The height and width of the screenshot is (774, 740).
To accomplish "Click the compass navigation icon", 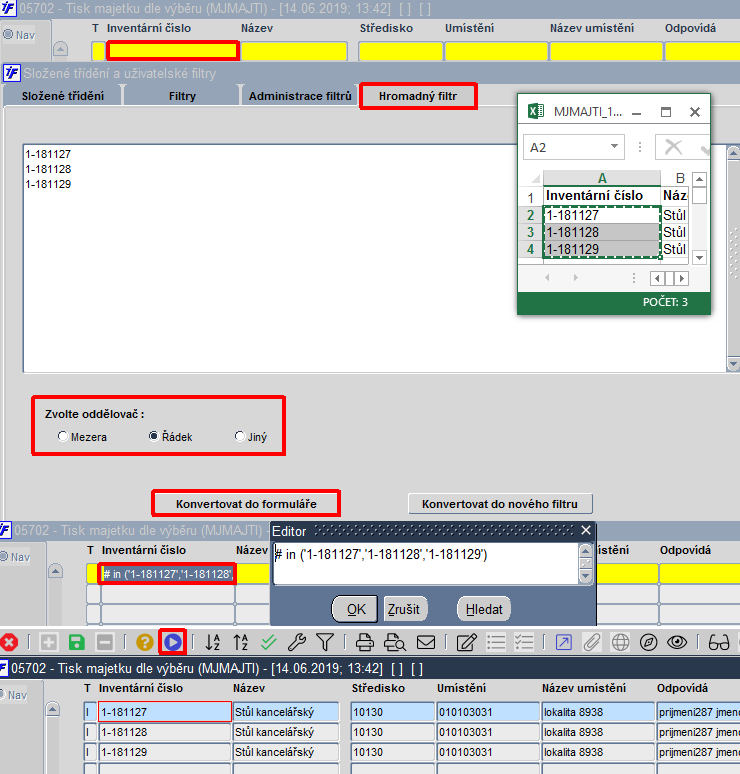I will [x=648, y=642].
